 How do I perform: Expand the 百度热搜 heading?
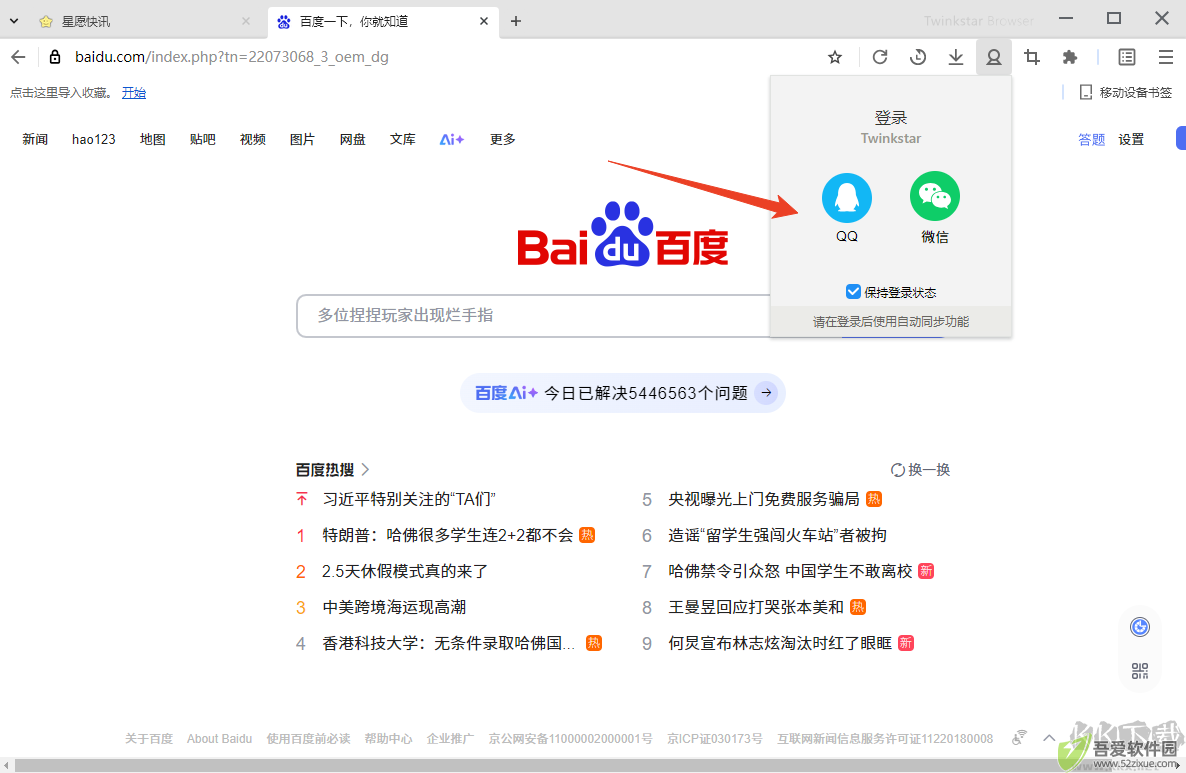click(332, 470)
